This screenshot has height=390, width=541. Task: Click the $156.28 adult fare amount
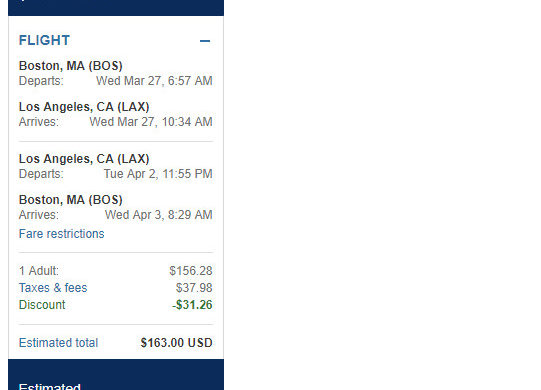[191, 271]
